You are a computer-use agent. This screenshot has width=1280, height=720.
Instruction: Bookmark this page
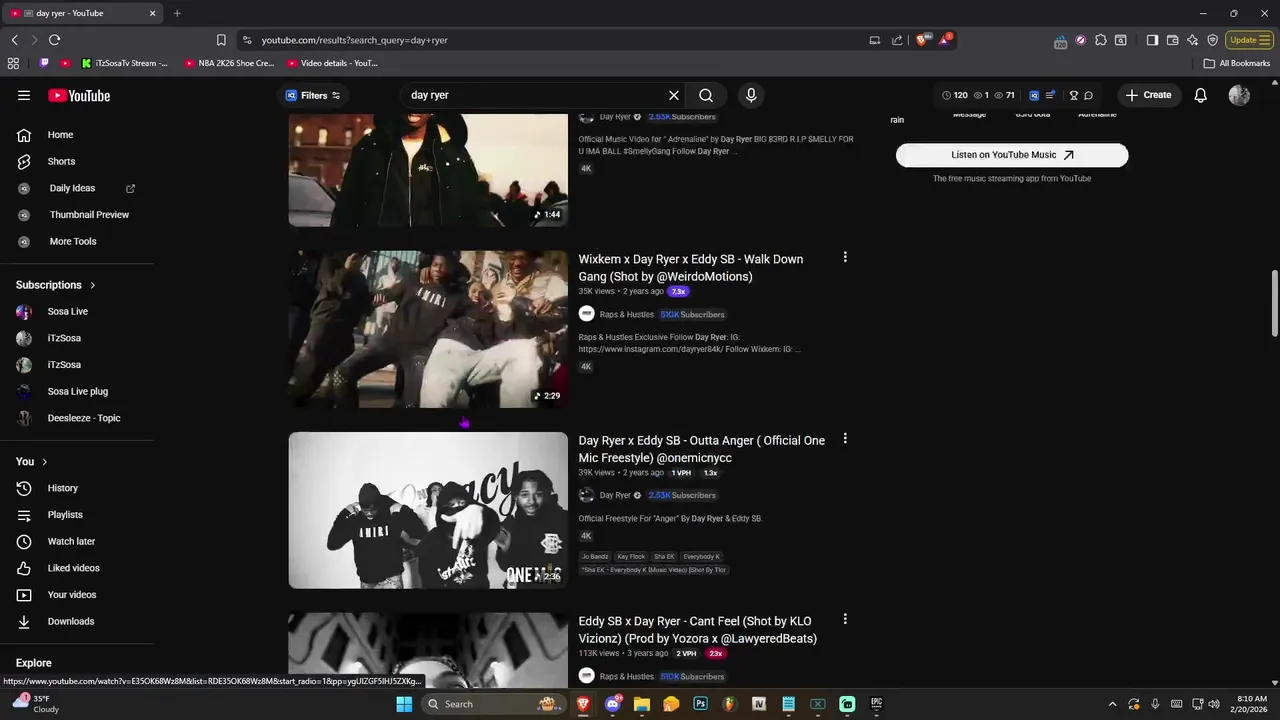(221, 40)
